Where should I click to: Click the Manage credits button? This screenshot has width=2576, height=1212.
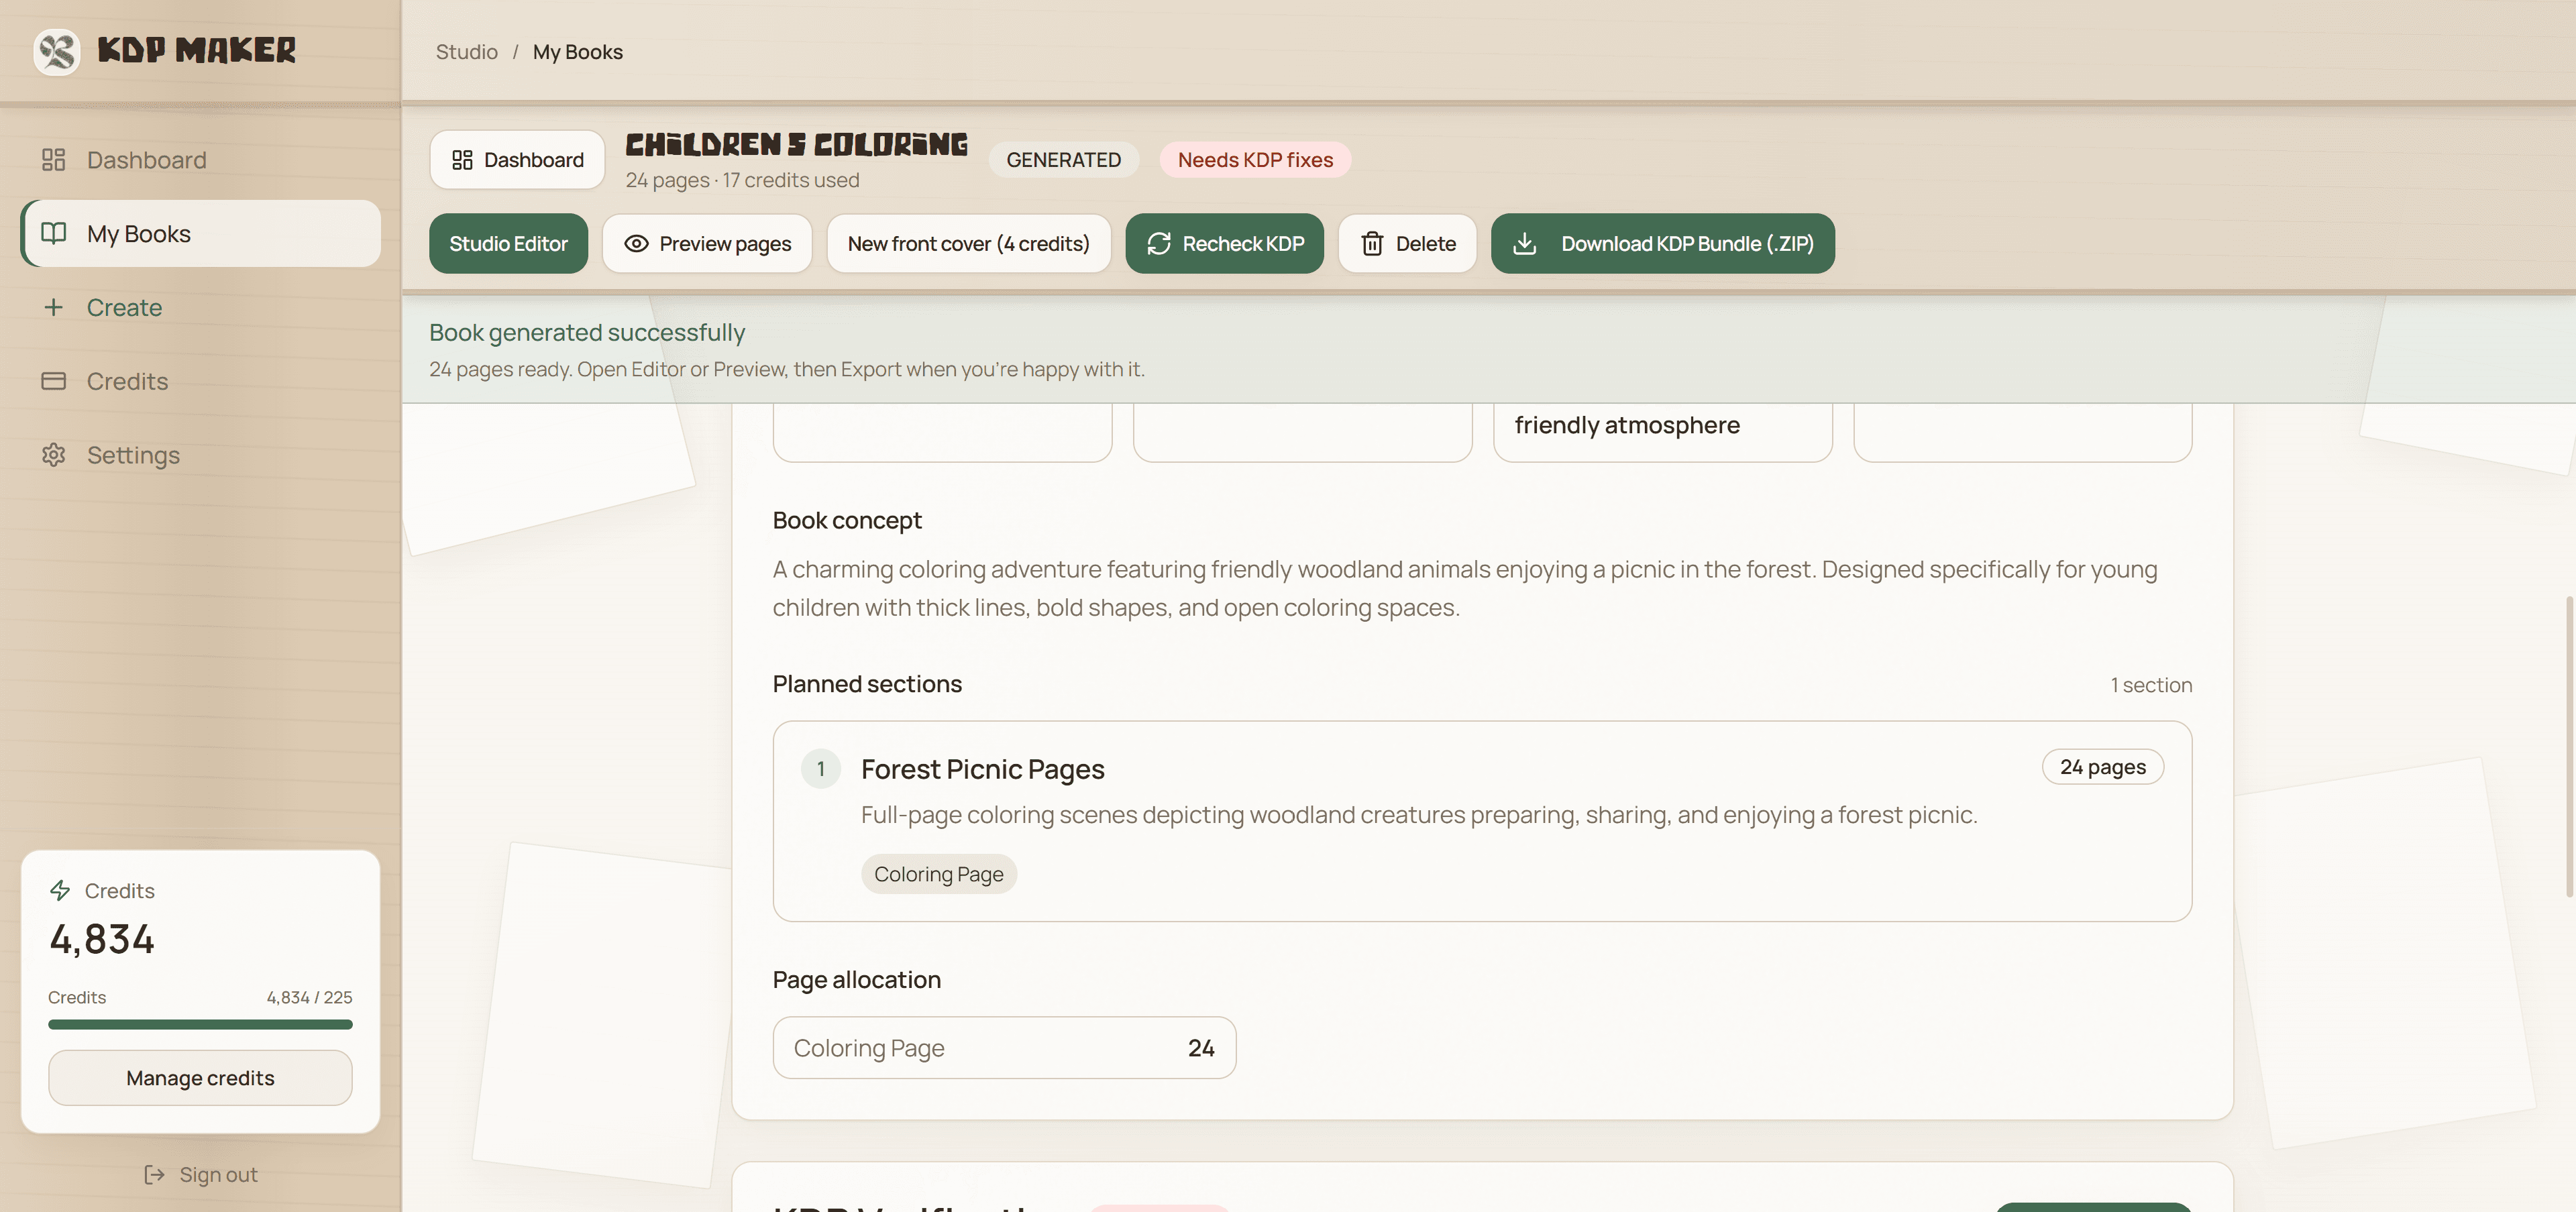tap(200, 1077)
